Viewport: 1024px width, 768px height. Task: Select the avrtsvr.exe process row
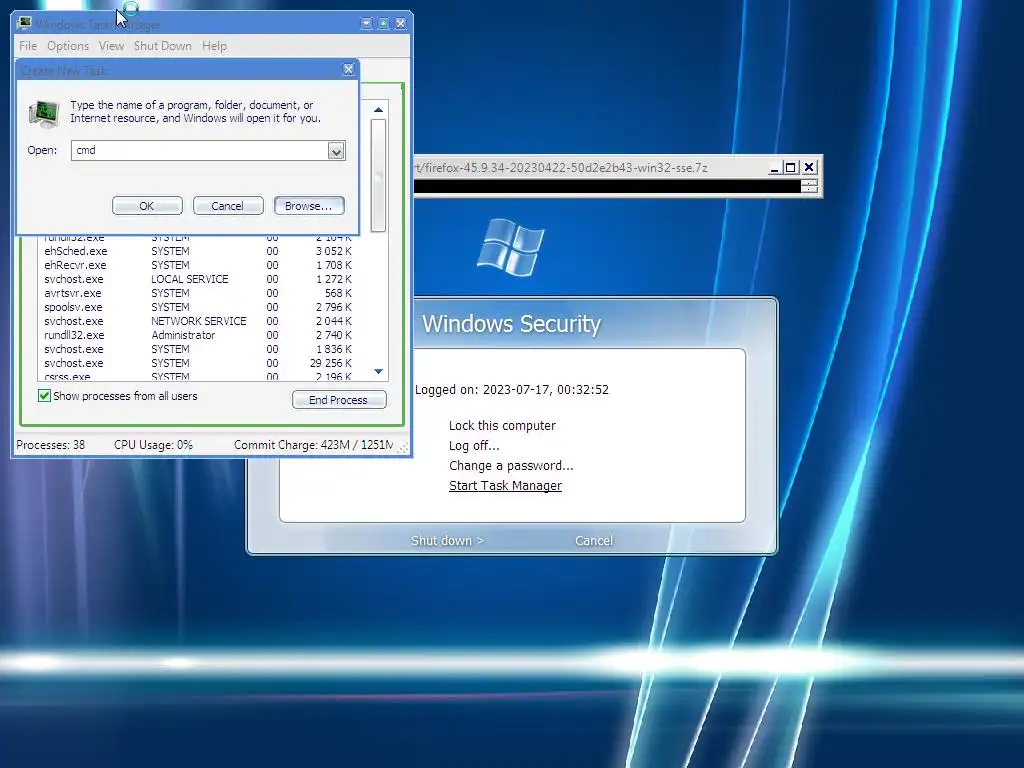point(198,293)
